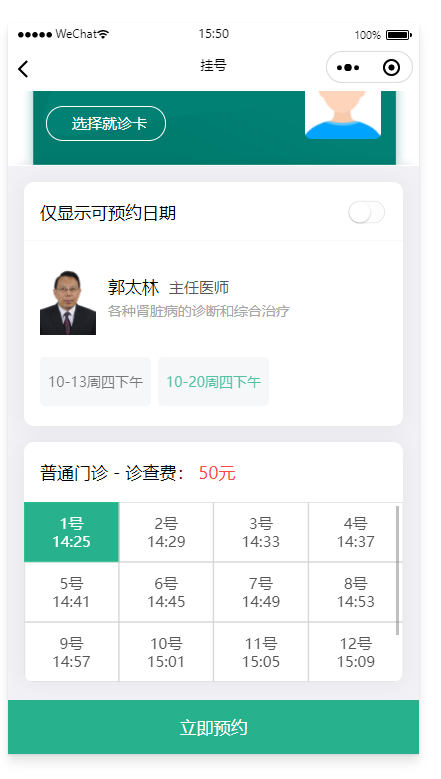Viewport: 441px width, 779px height.
Task: Go back with the left arrow icon
Action: [23, 69]
